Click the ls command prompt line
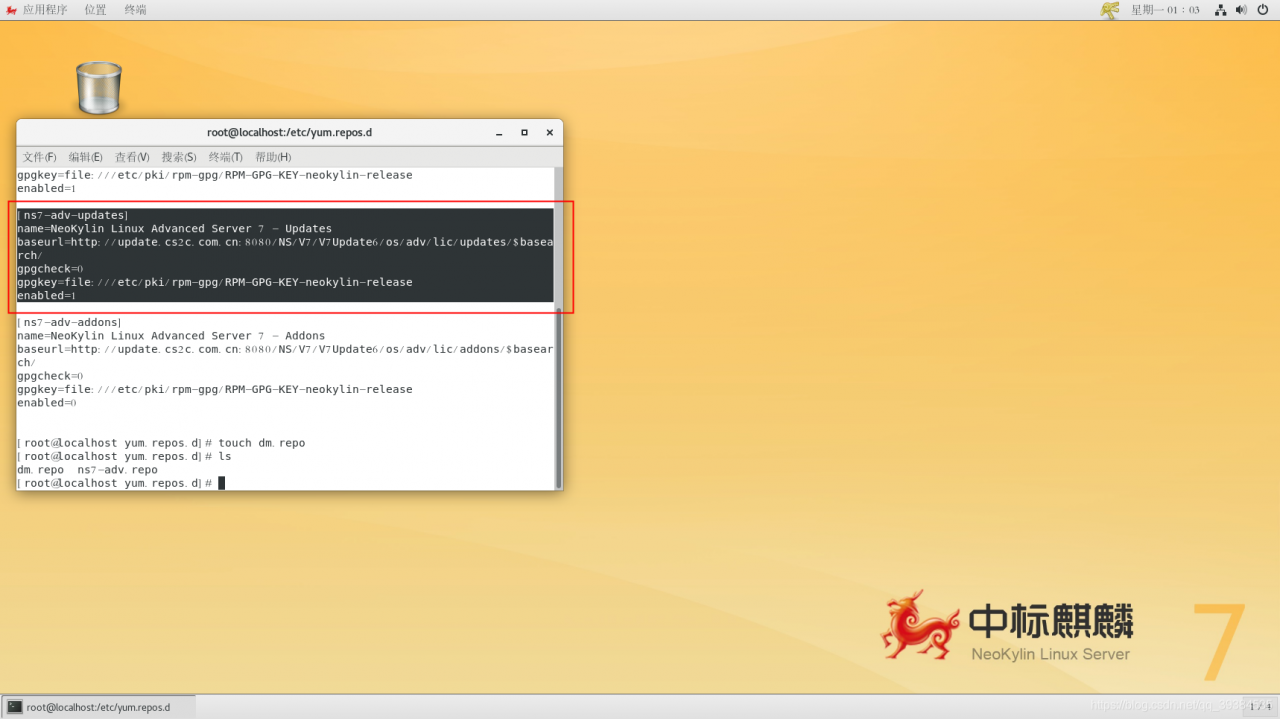The height and width of the screenshot is (719, 1280). coord(124,456)
